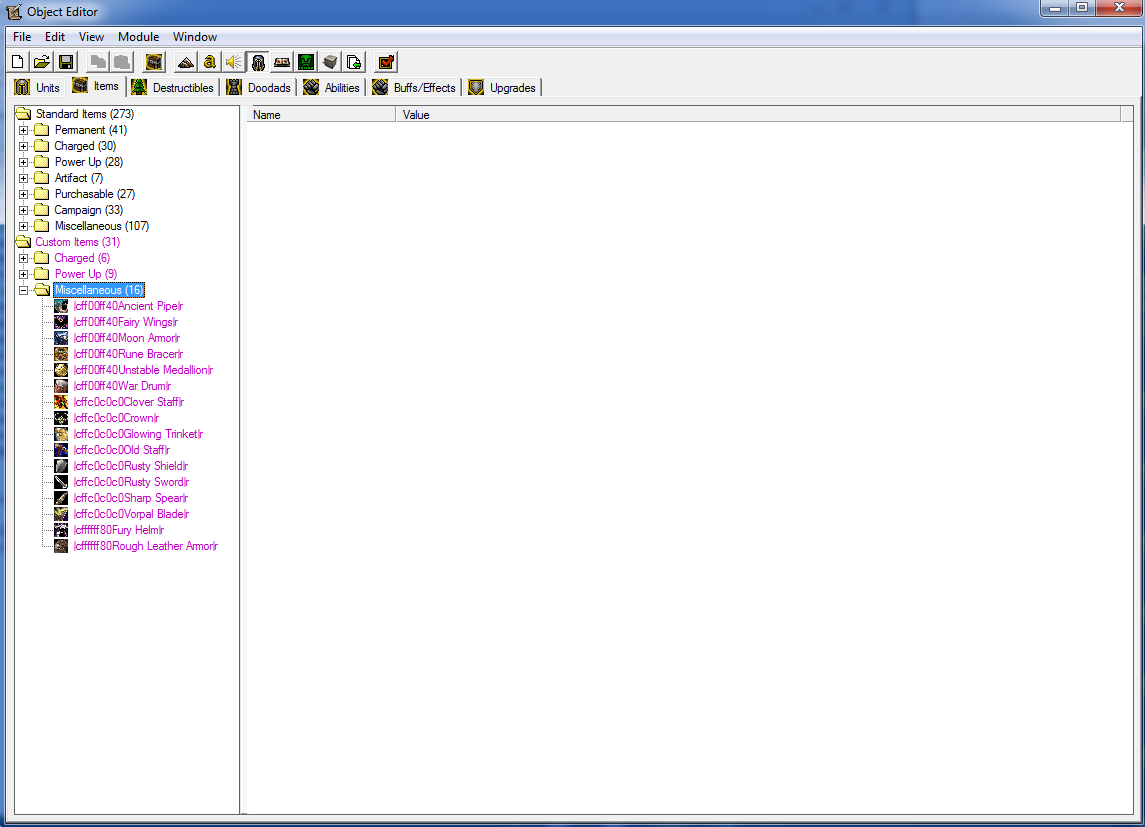This screenshot has width=1145, height=827.
Task: Select the Unstable Medallion item icon
Action: pos(61,370)
